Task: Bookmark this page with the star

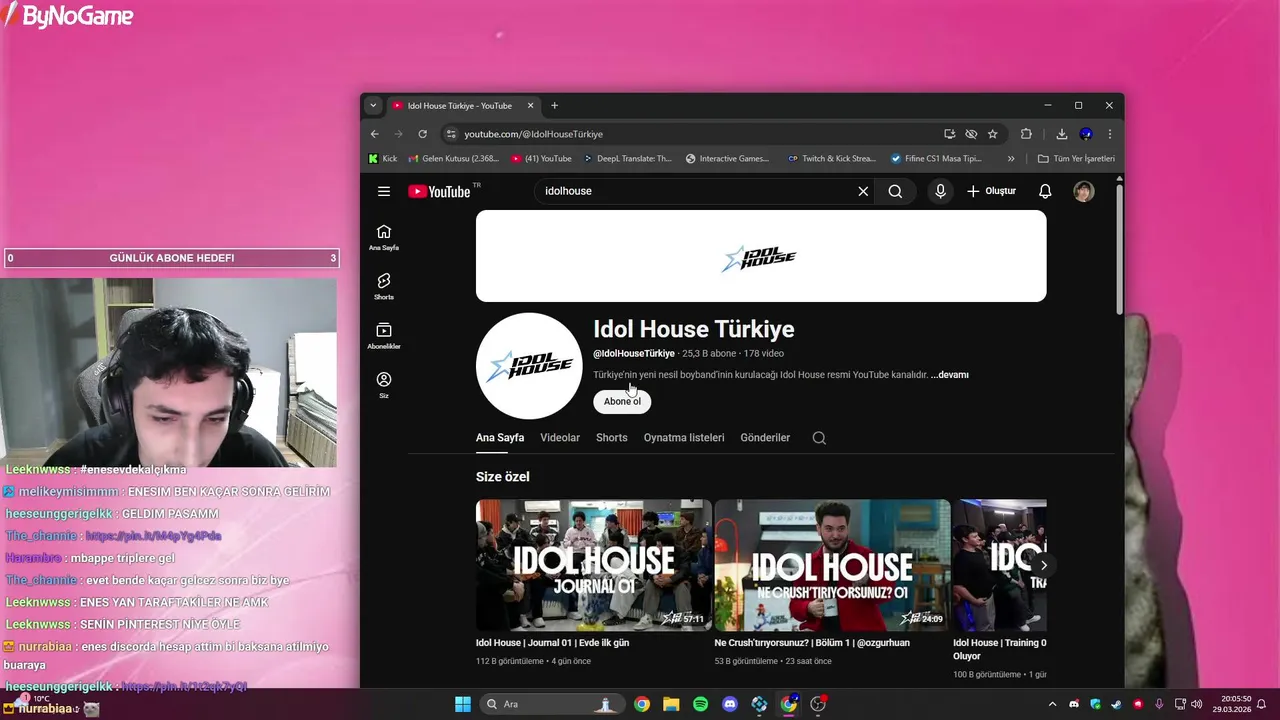Action: [993, 134]
